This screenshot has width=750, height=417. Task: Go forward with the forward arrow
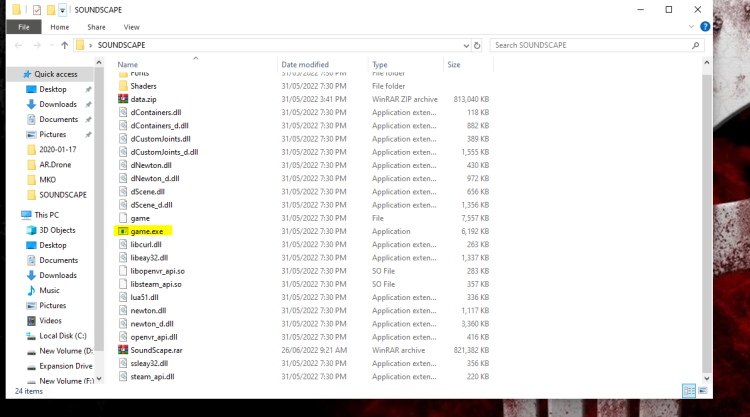click(x=37, y=45)
